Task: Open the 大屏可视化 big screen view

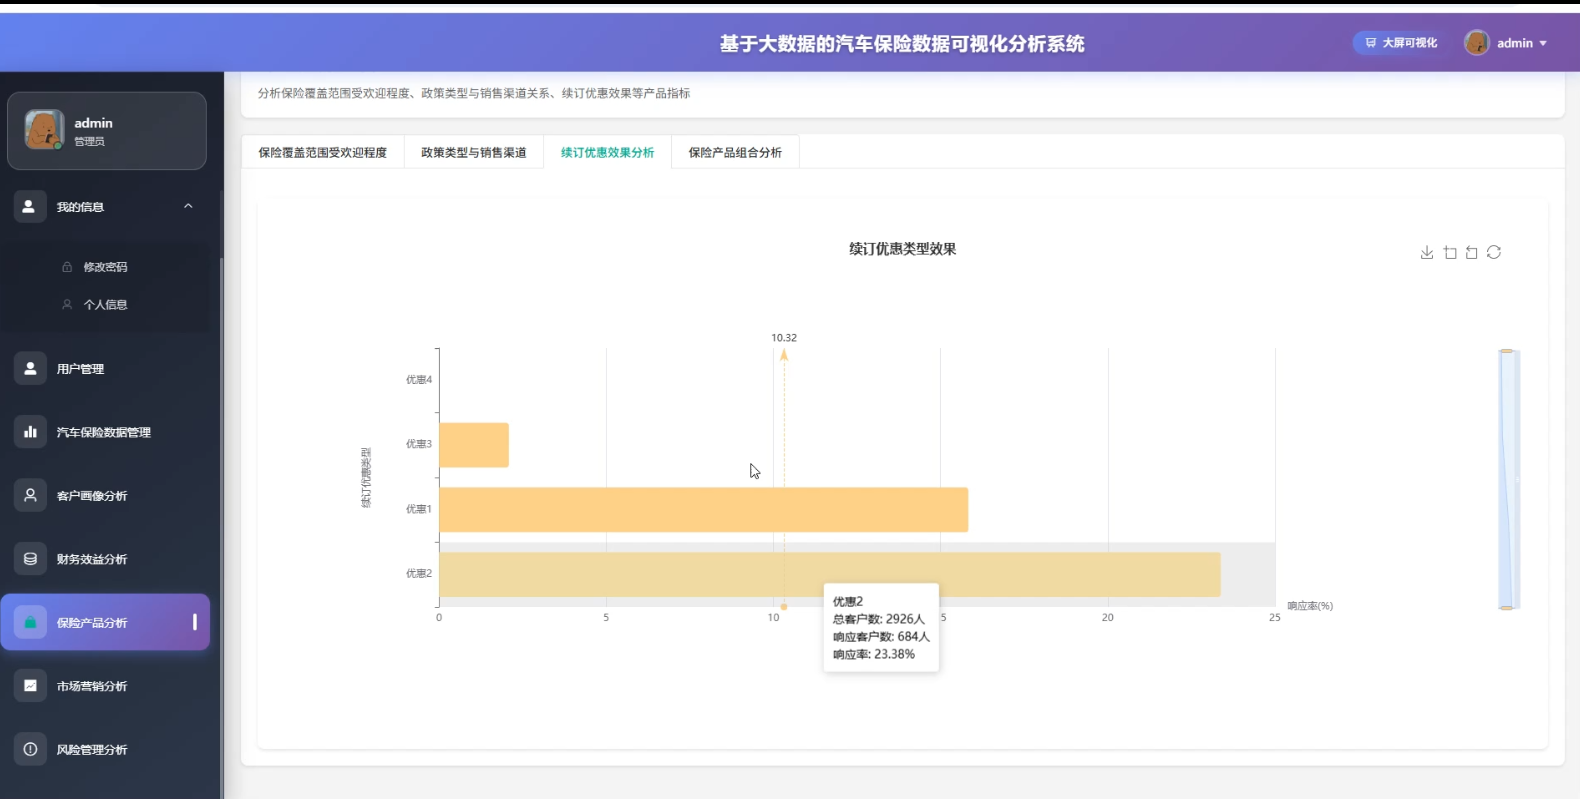Action: (1400, 43)
